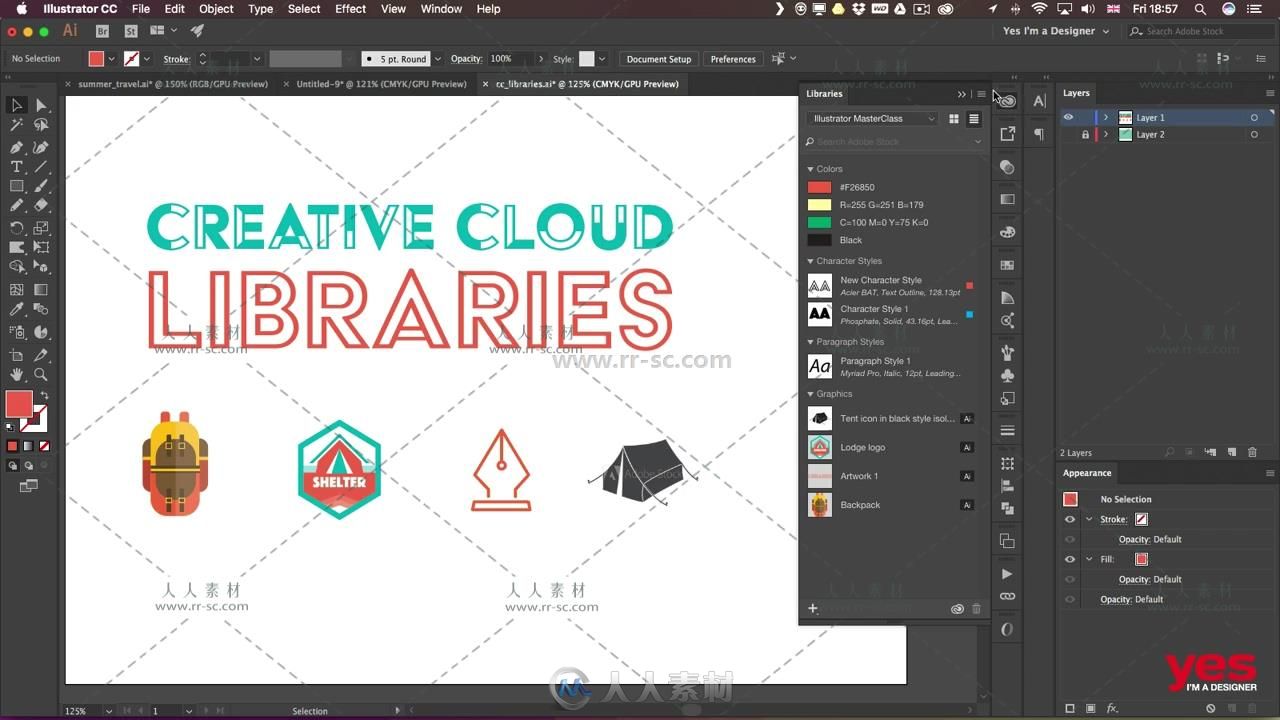The image size is (1280, 720).
Task: Open the Effect menu
Action: coord(350,9)
